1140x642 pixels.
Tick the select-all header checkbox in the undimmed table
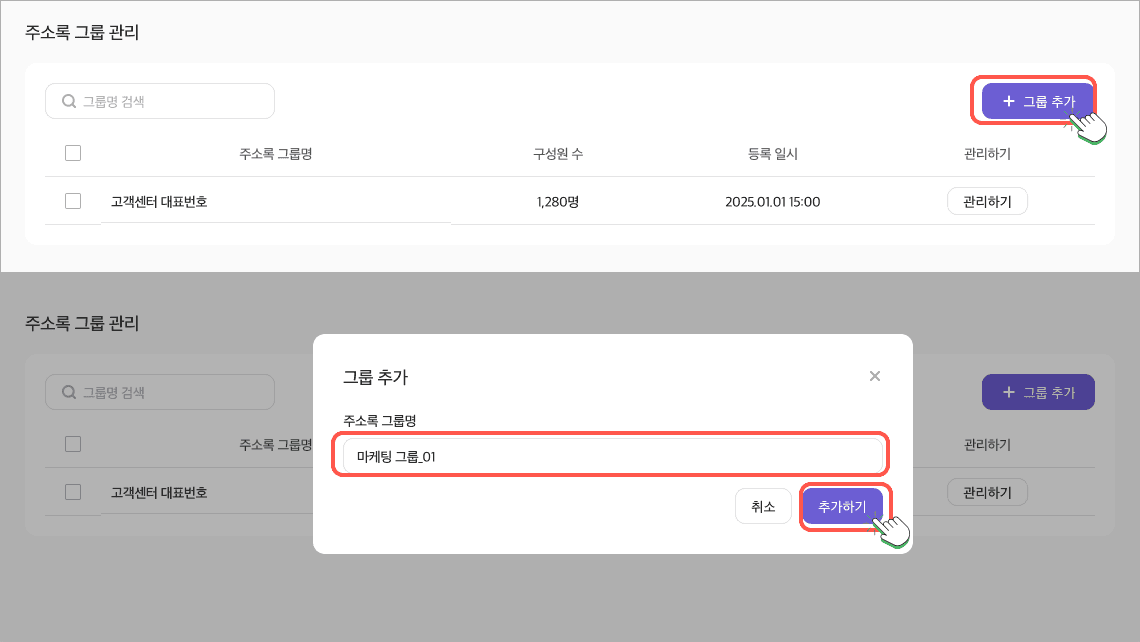[x=73, y=153]
